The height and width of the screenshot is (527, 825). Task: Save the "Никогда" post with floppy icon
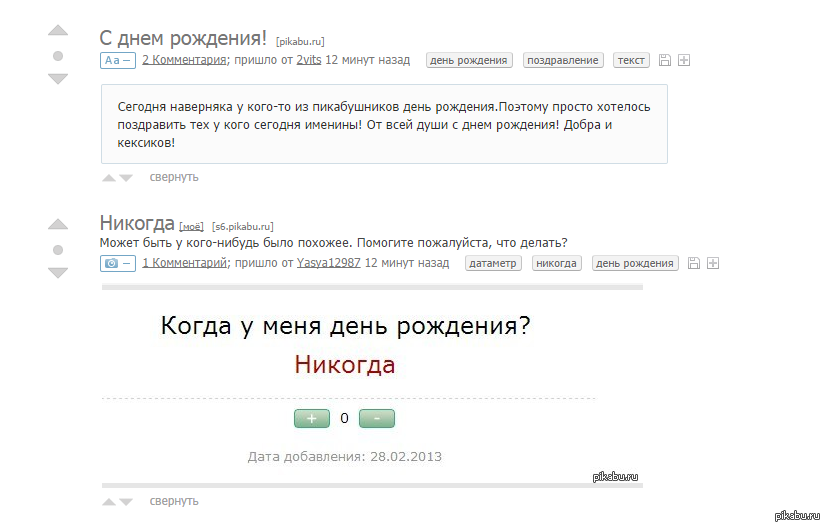click(x=694, y=263)
